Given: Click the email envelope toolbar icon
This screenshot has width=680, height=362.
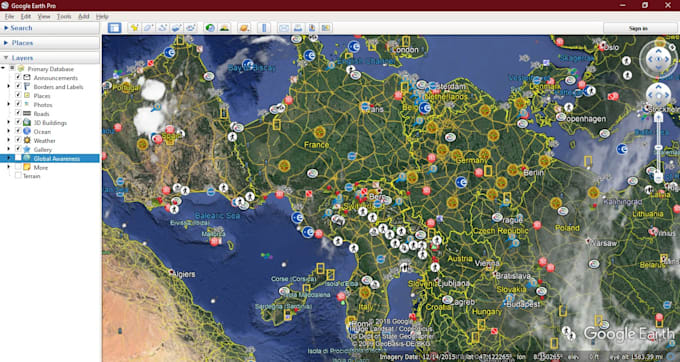Looking at the screenshot, I should 284,28.
